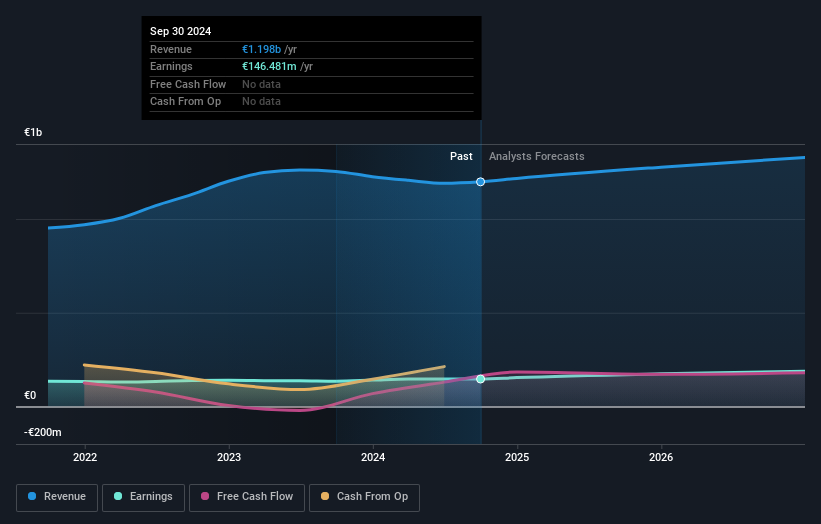Click the €0 y-axis label
The height and width of the screenshot is (524, 821).
coord(30,395)
